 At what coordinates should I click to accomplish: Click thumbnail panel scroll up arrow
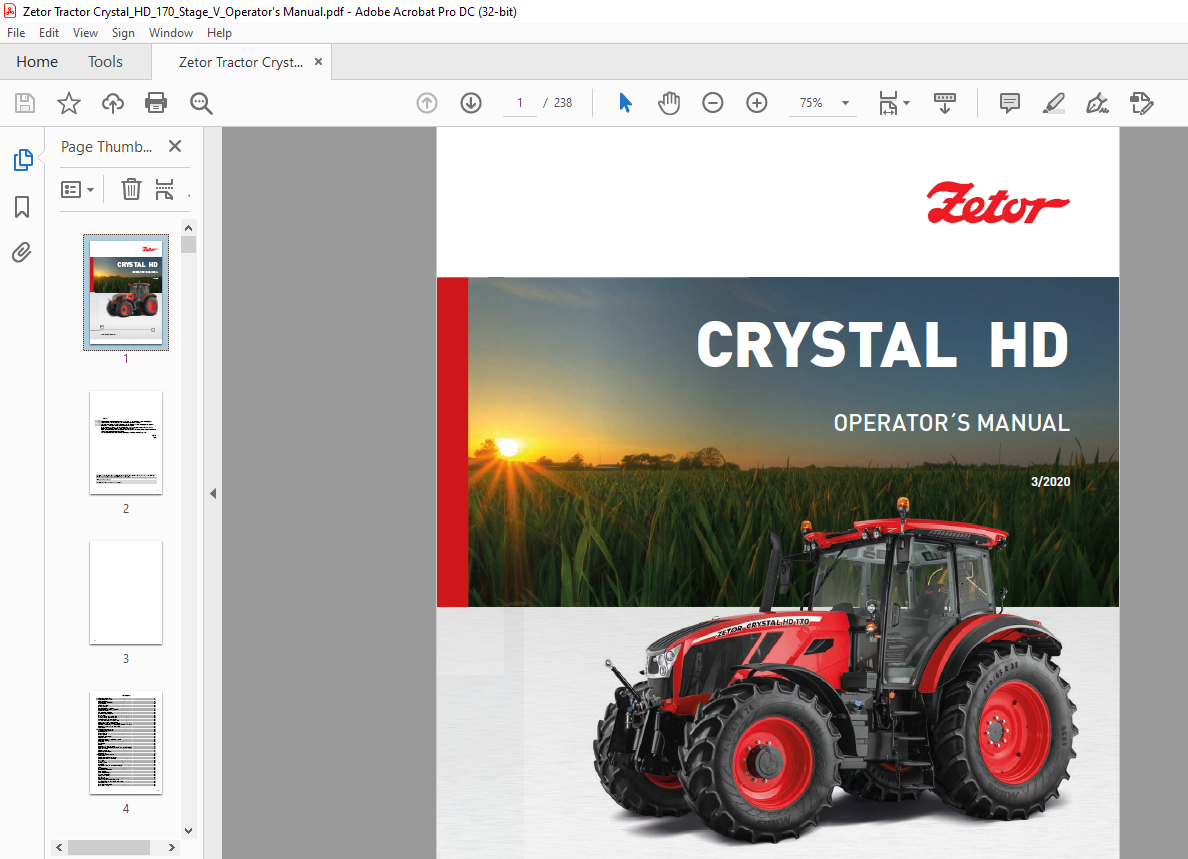click(189, 228)
